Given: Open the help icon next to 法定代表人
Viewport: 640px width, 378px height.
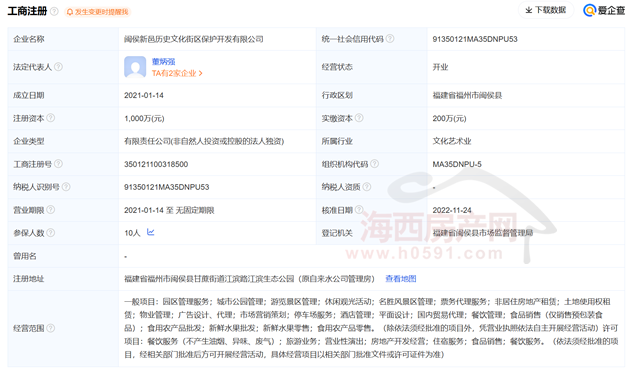Looking at the screenshot, I should [58, 67].
